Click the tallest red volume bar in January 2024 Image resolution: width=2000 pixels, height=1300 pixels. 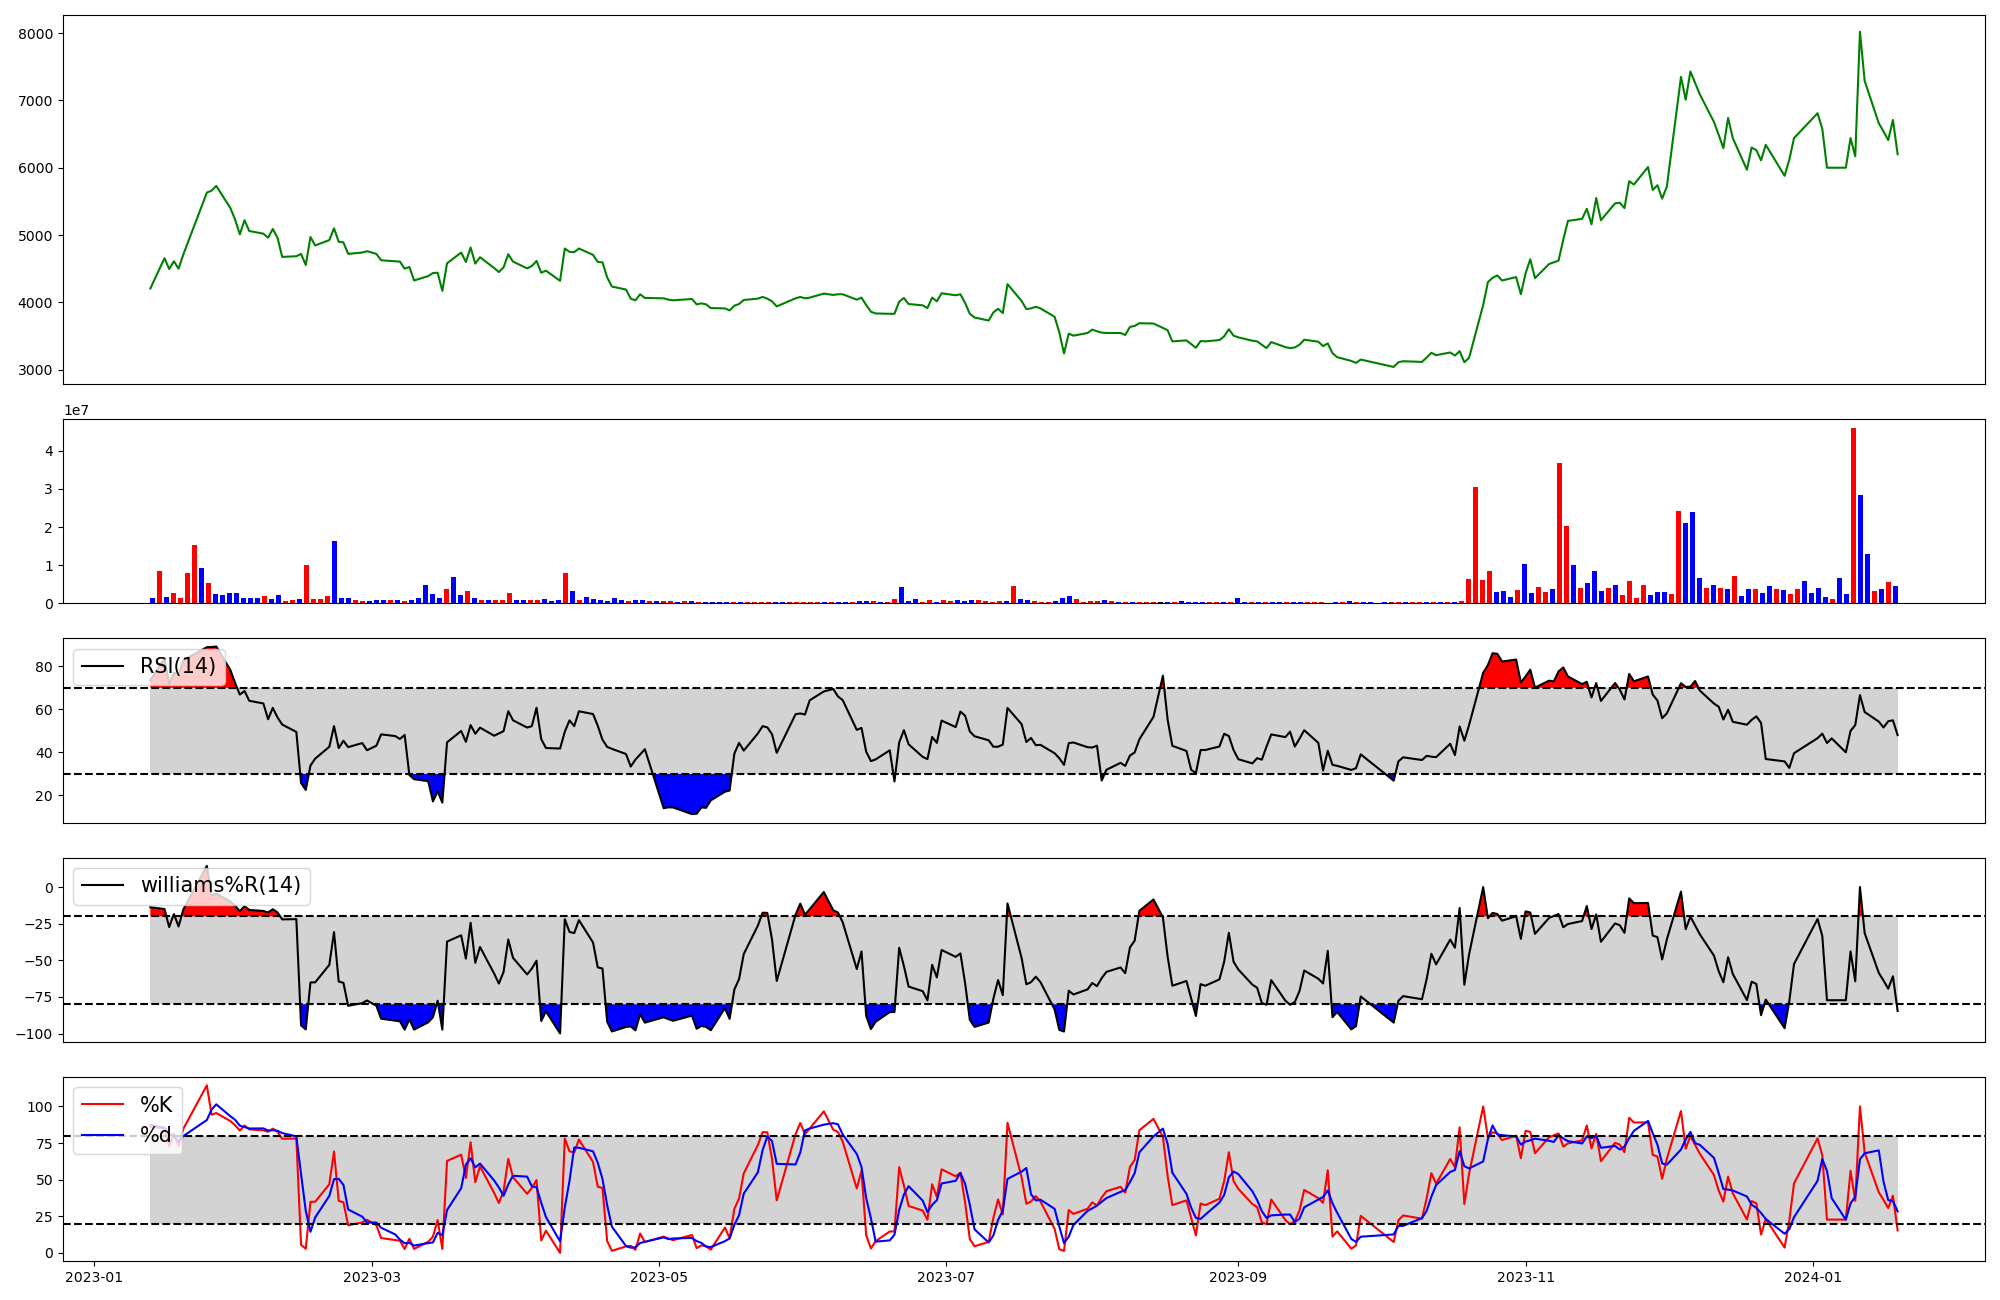[1853, 515]
